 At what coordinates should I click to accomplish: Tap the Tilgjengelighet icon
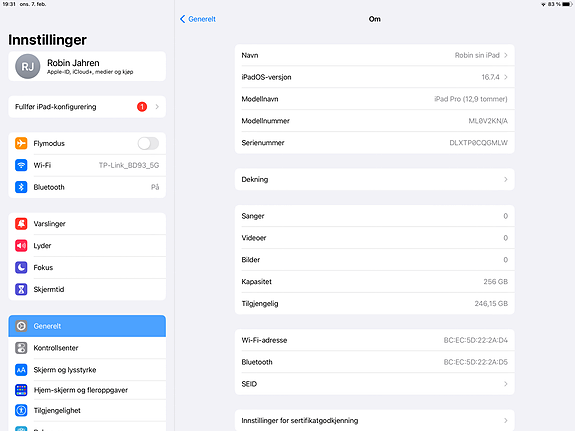21,410
